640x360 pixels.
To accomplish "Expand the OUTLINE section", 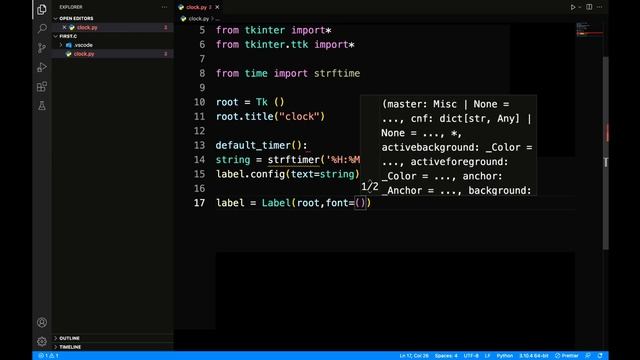I will (x=69, y=338).
